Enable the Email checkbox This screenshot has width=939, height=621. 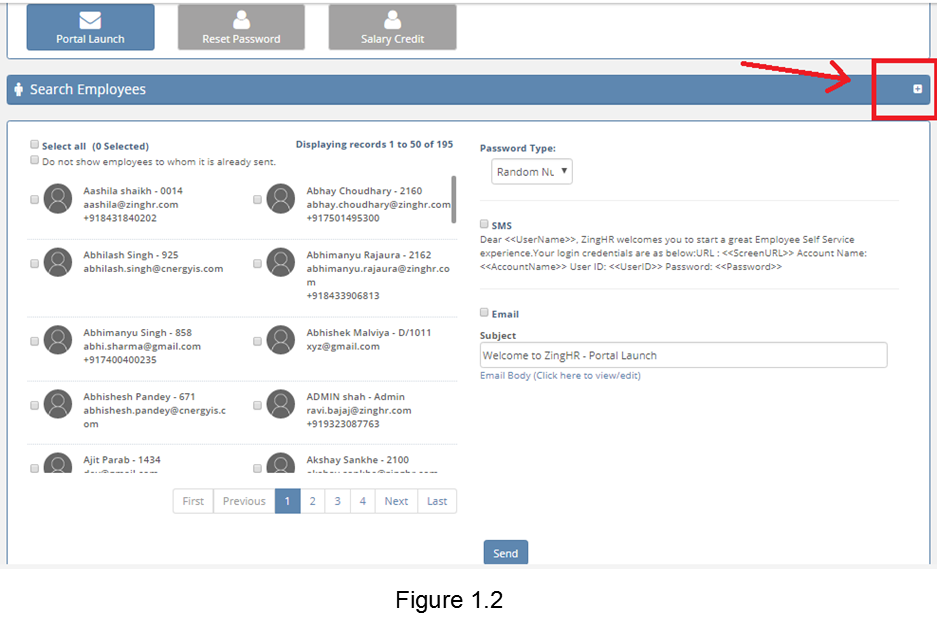[x=484, y=312]
